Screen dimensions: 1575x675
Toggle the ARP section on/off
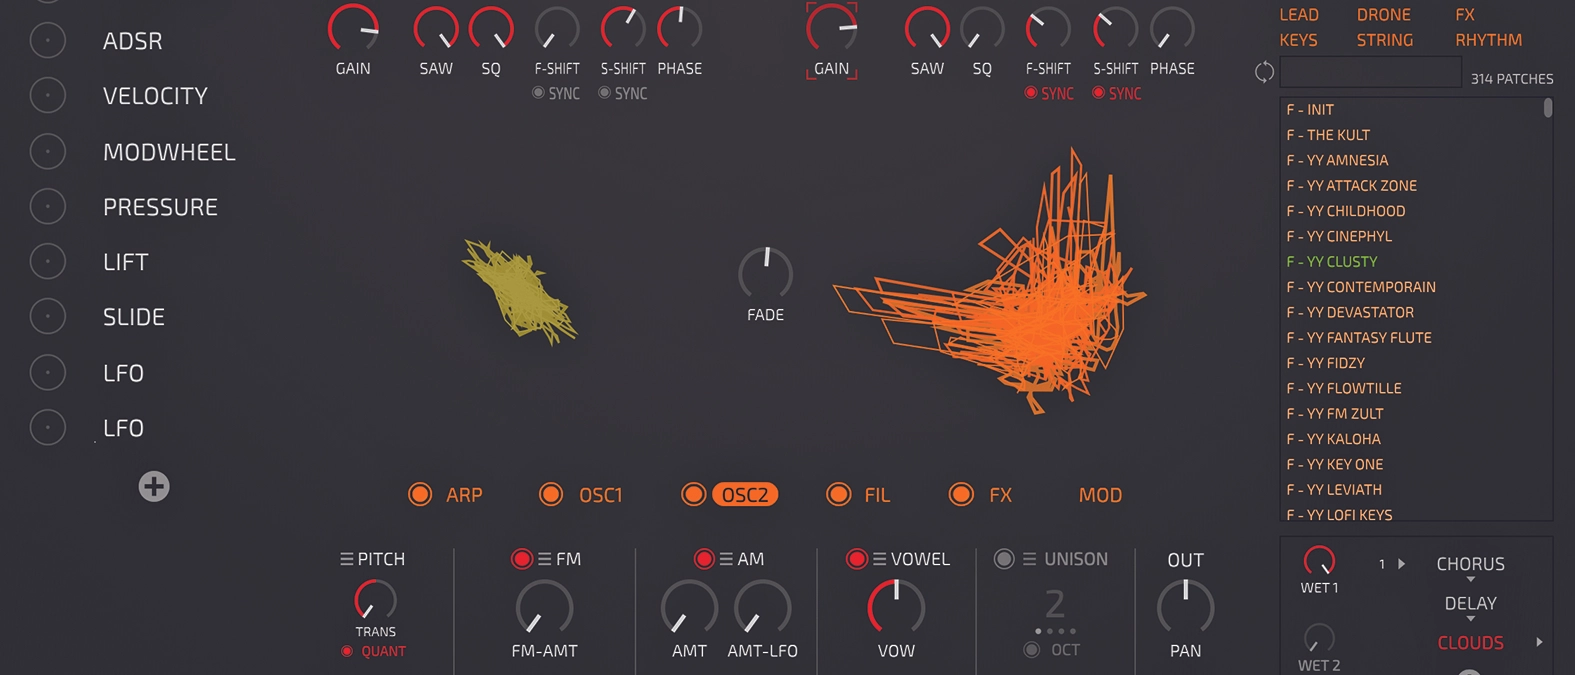click(420, 495)
